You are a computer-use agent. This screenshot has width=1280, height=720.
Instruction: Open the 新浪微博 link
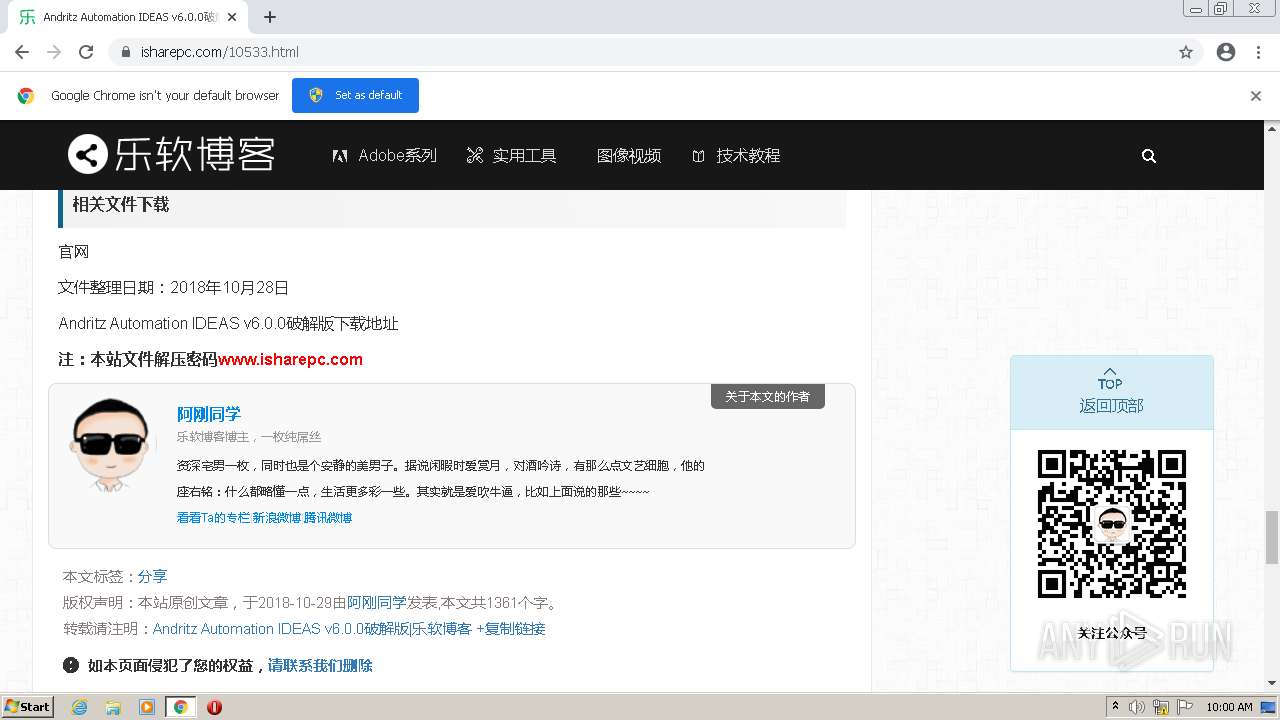point(276,518)
